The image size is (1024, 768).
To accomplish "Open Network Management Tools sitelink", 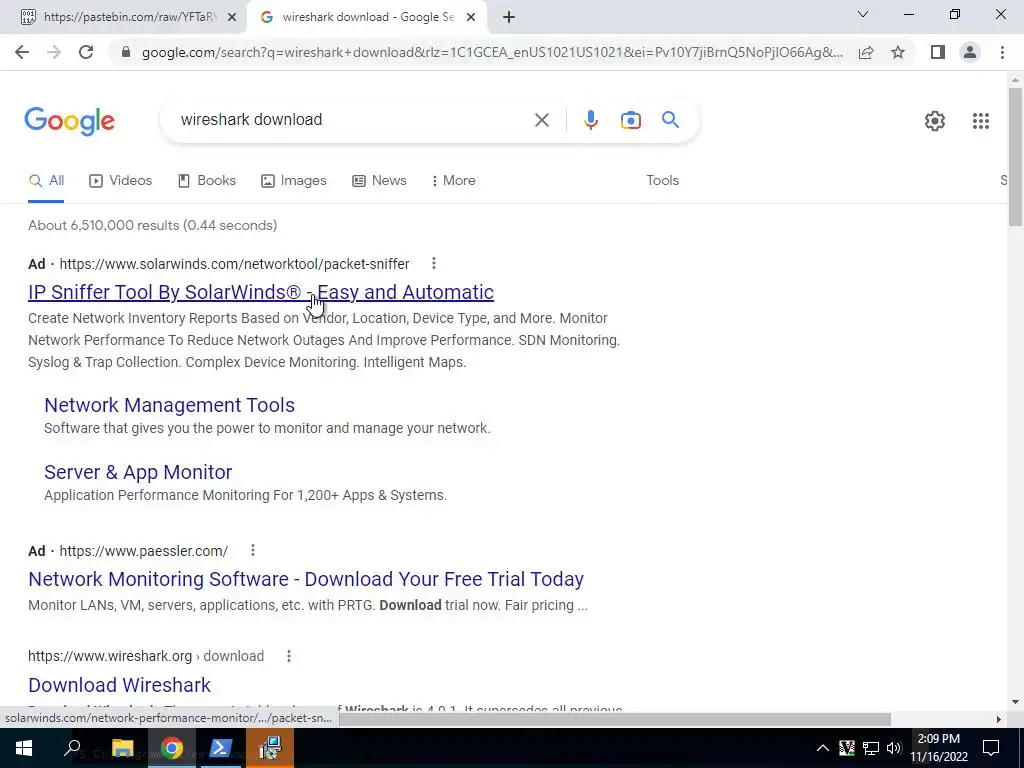I will click(169, 405).
